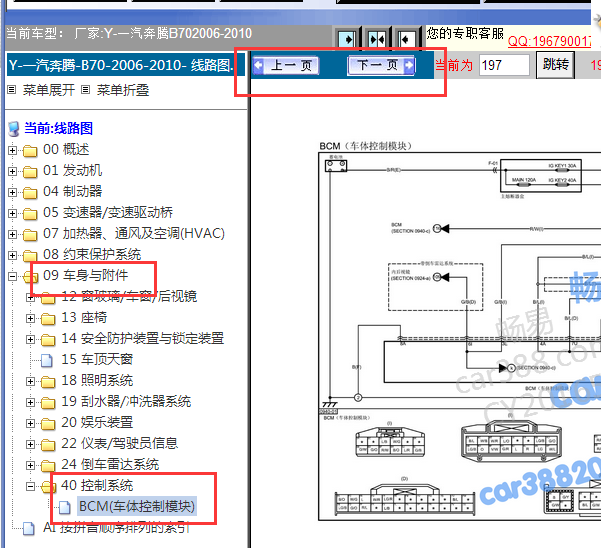Image resolution: width=601 pixels, height=548 pixels.
Task: Click the Y-一汽奔腾-B70 线路图 title bar
Action: click(x=126, y=65)
